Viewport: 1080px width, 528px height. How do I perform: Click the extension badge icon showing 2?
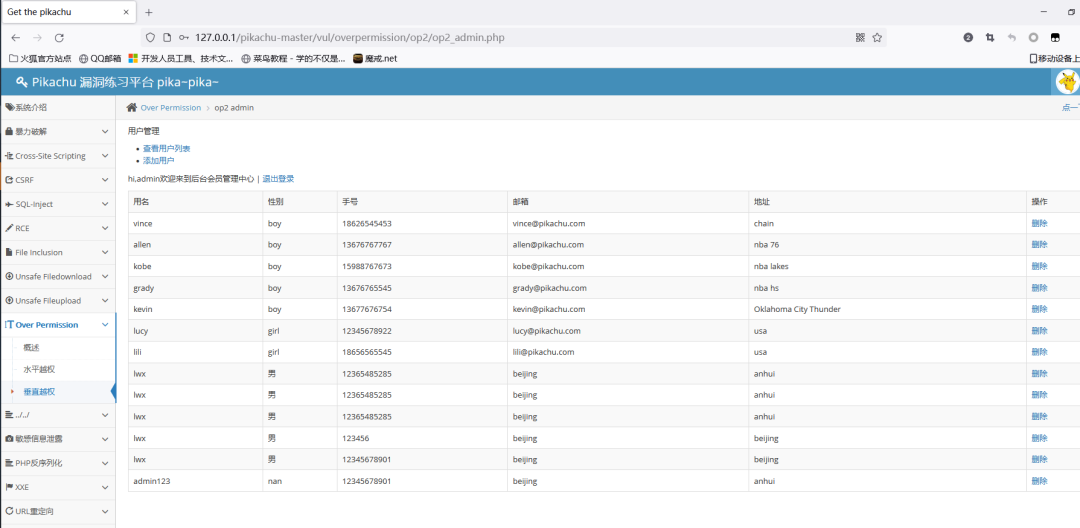968,38
